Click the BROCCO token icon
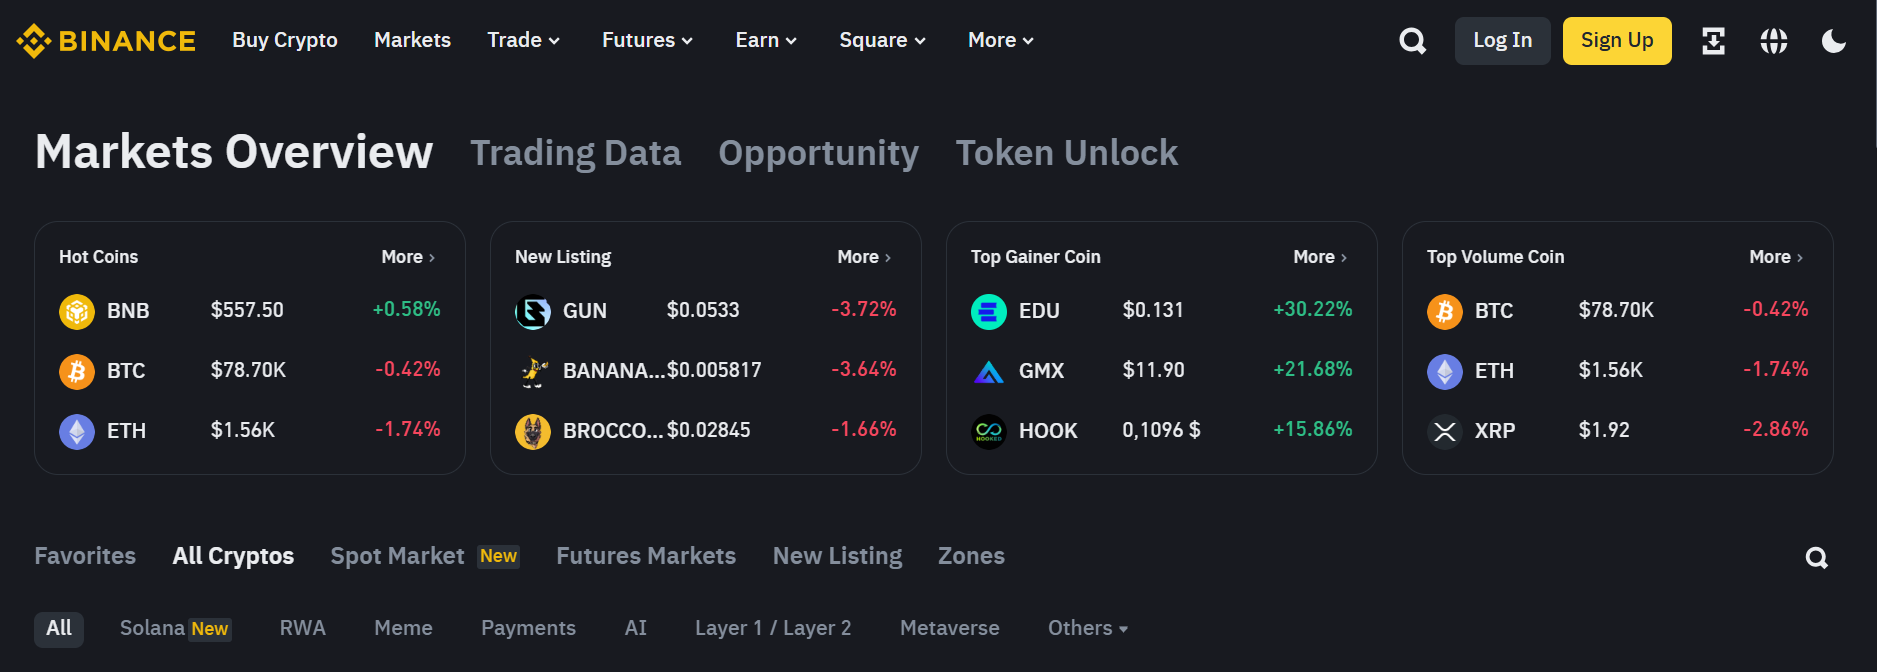The width and height of the screenshot is (1877, 672). click(533, 432)
